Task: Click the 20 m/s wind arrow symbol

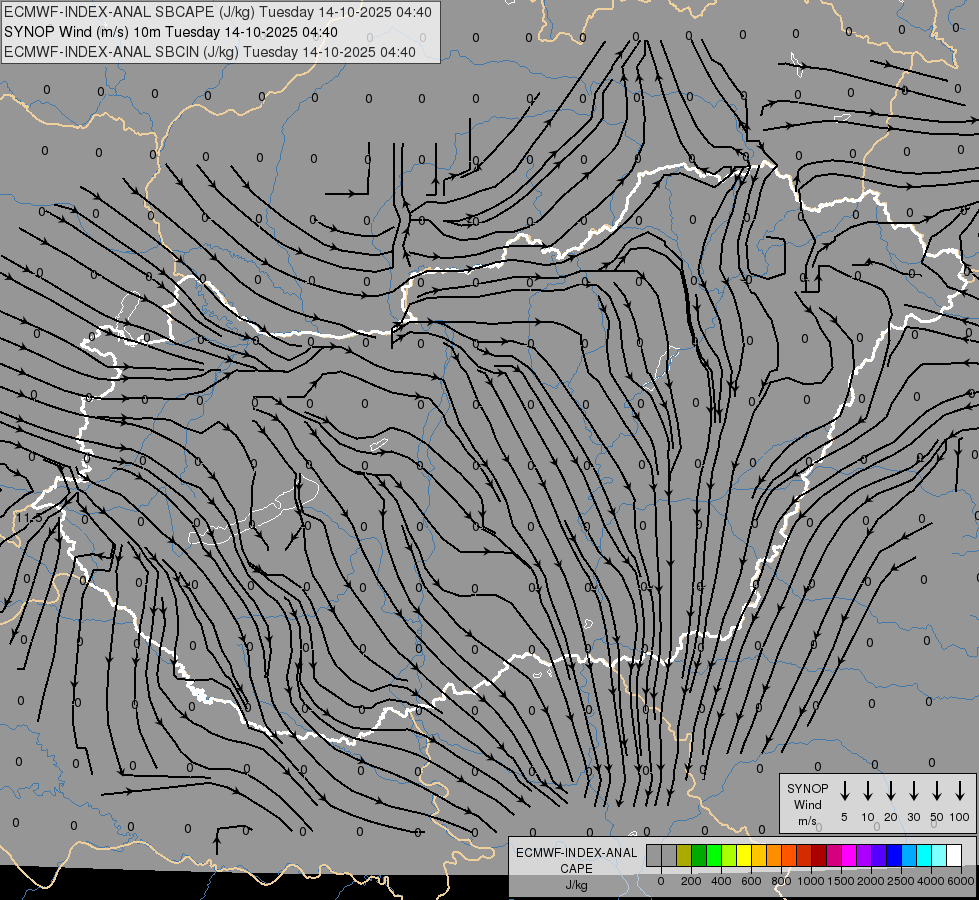Action: click(890, 791)
